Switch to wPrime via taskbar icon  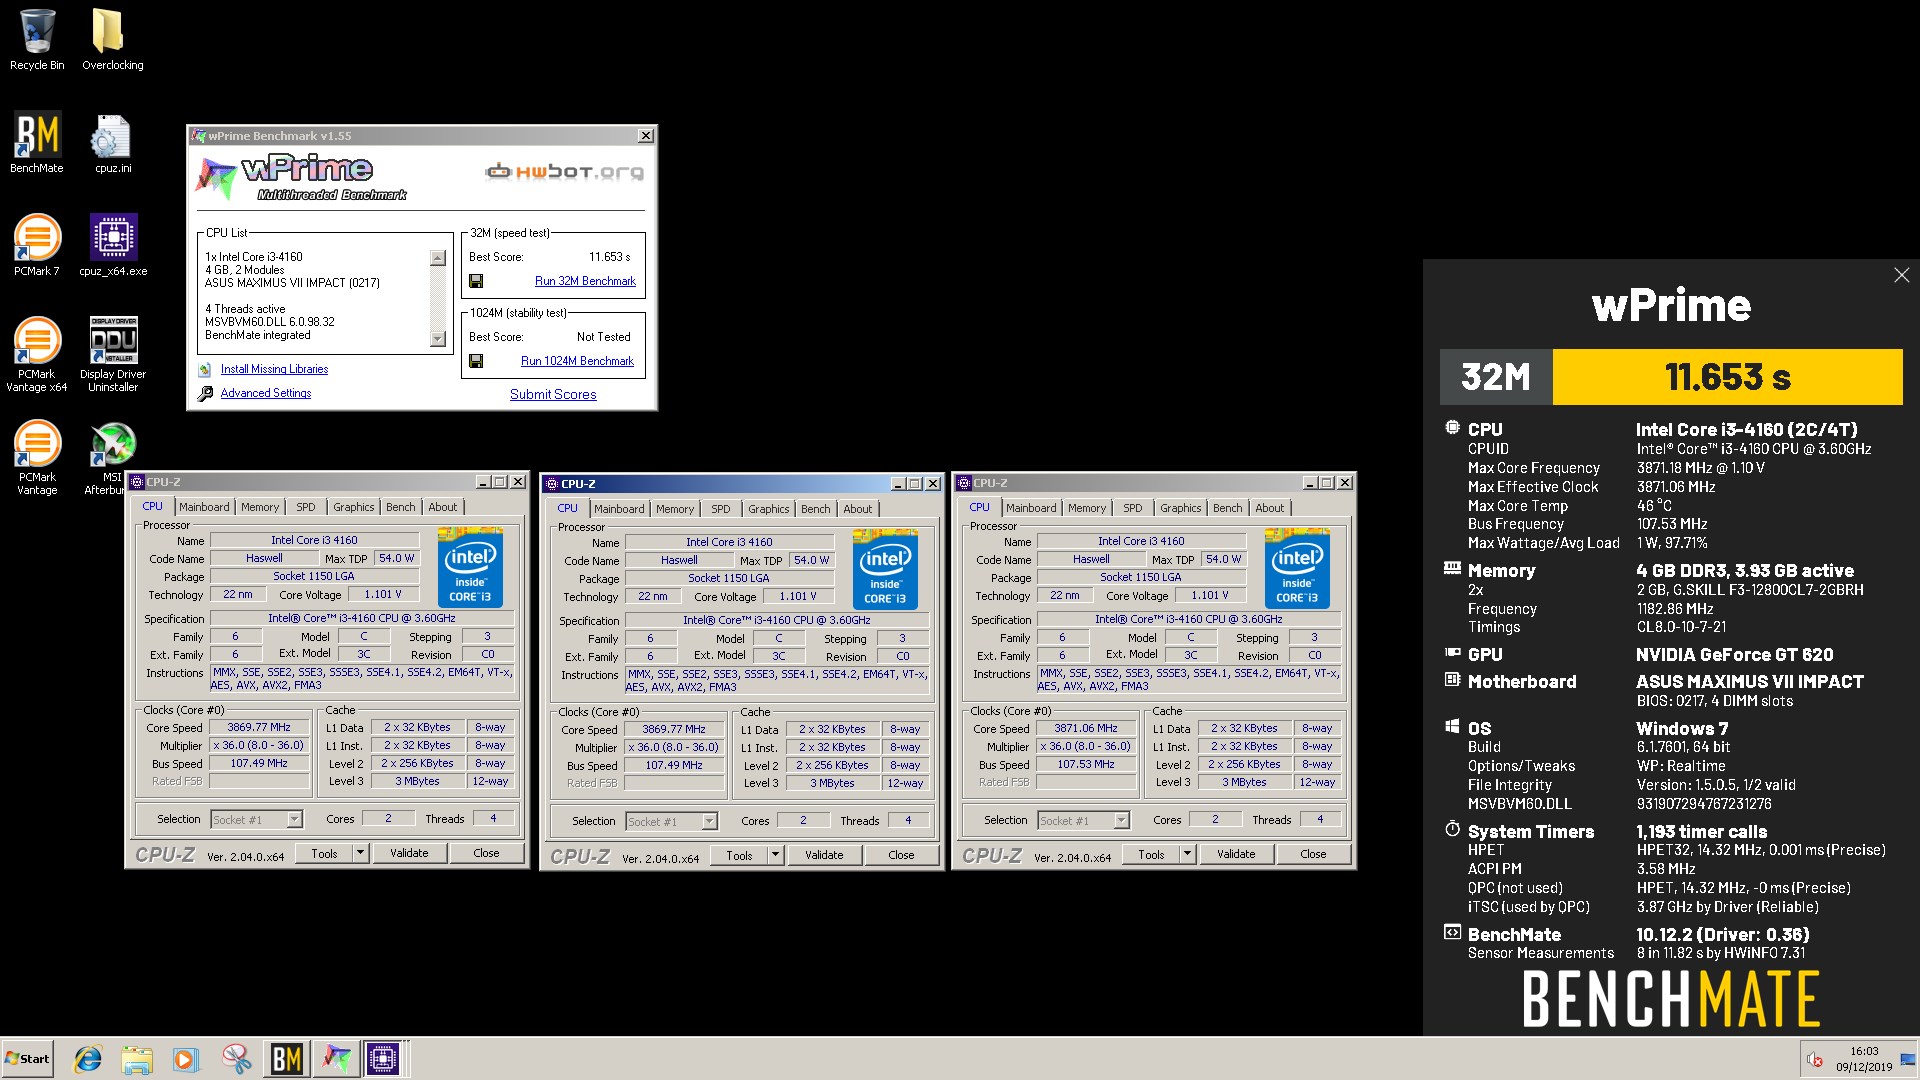click(336, 1059)
